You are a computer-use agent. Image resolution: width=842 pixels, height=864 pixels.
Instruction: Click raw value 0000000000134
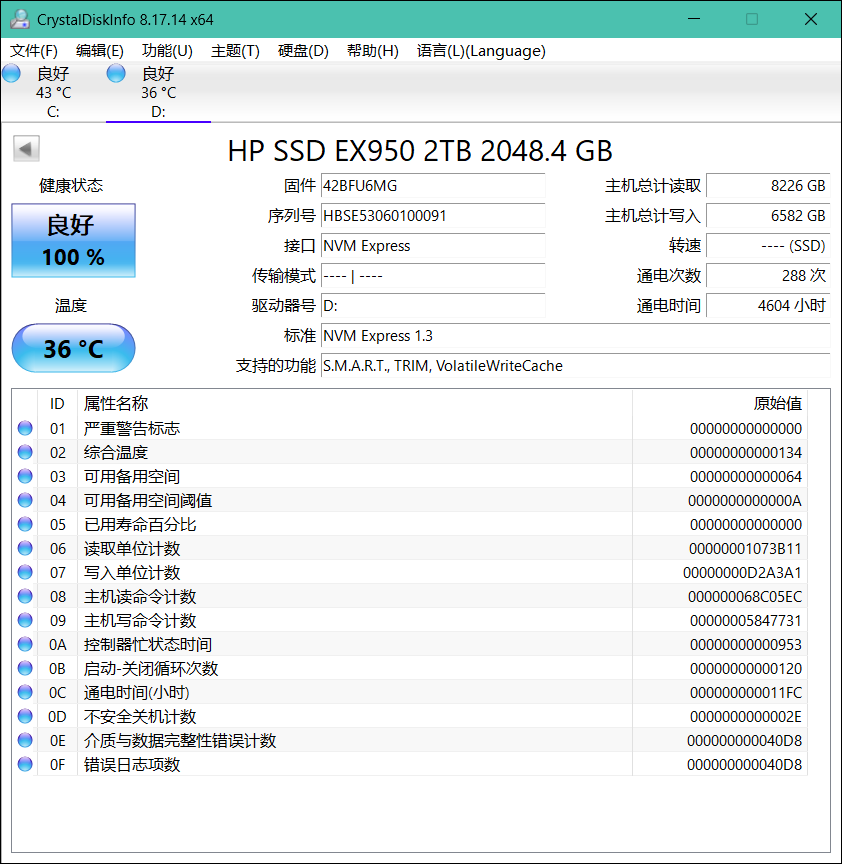(x=746, y=453)
